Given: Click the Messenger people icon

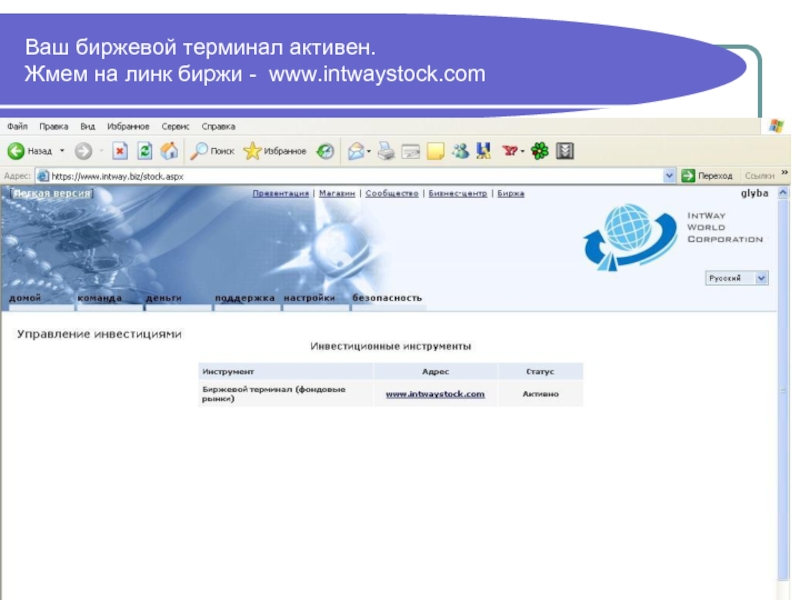Looking at the screenshot, I should coord(460,151).
